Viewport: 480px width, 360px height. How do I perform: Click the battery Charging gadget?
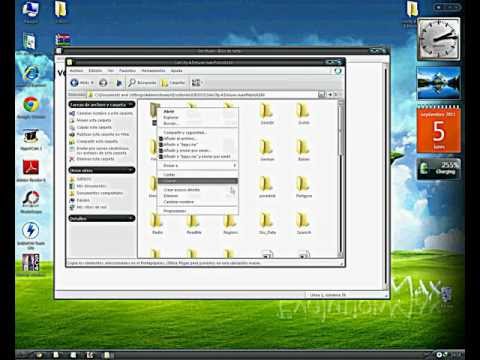[x=439, y=169]
